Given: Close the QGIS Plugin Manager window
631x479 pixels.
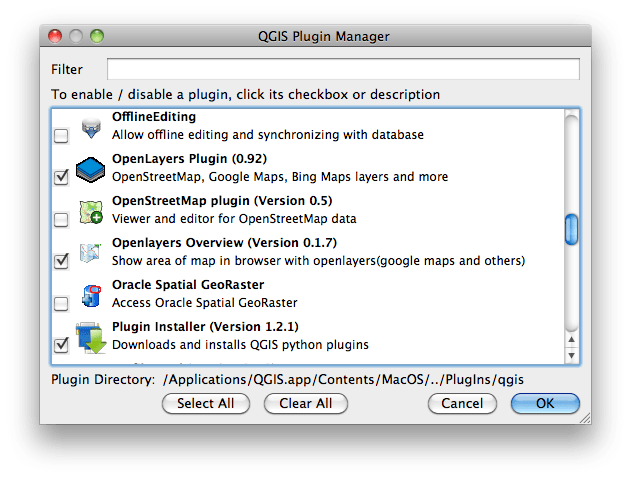Looking at the screenshot, I should pyautogui.click(x=55, y=36).
